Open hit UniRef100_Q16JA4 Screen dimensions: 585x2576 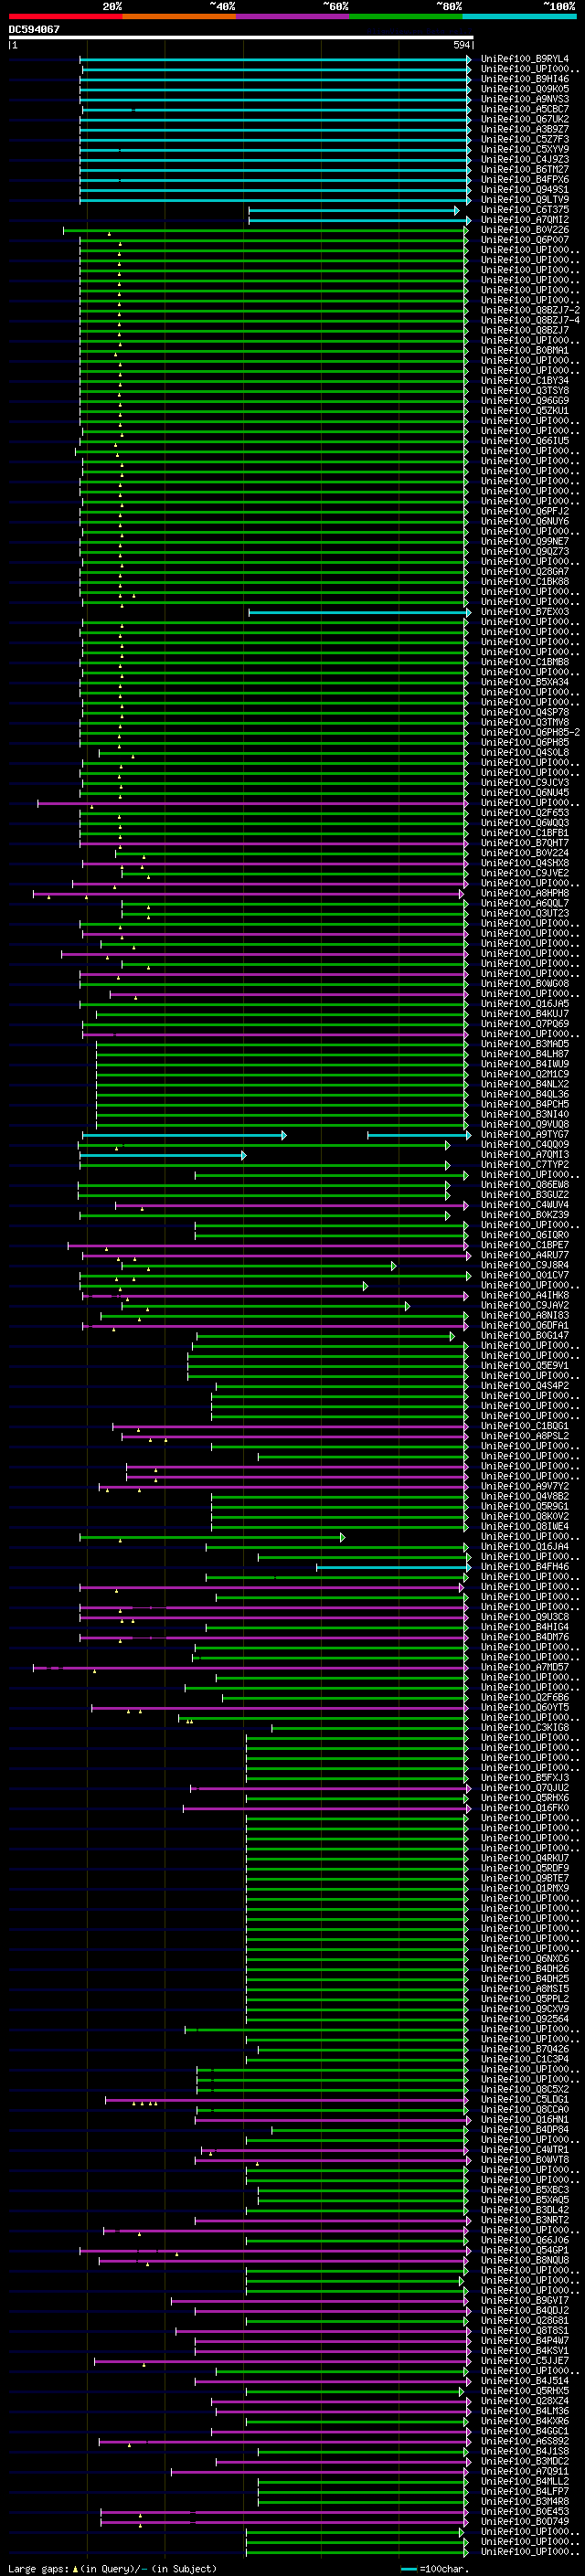525,1547
